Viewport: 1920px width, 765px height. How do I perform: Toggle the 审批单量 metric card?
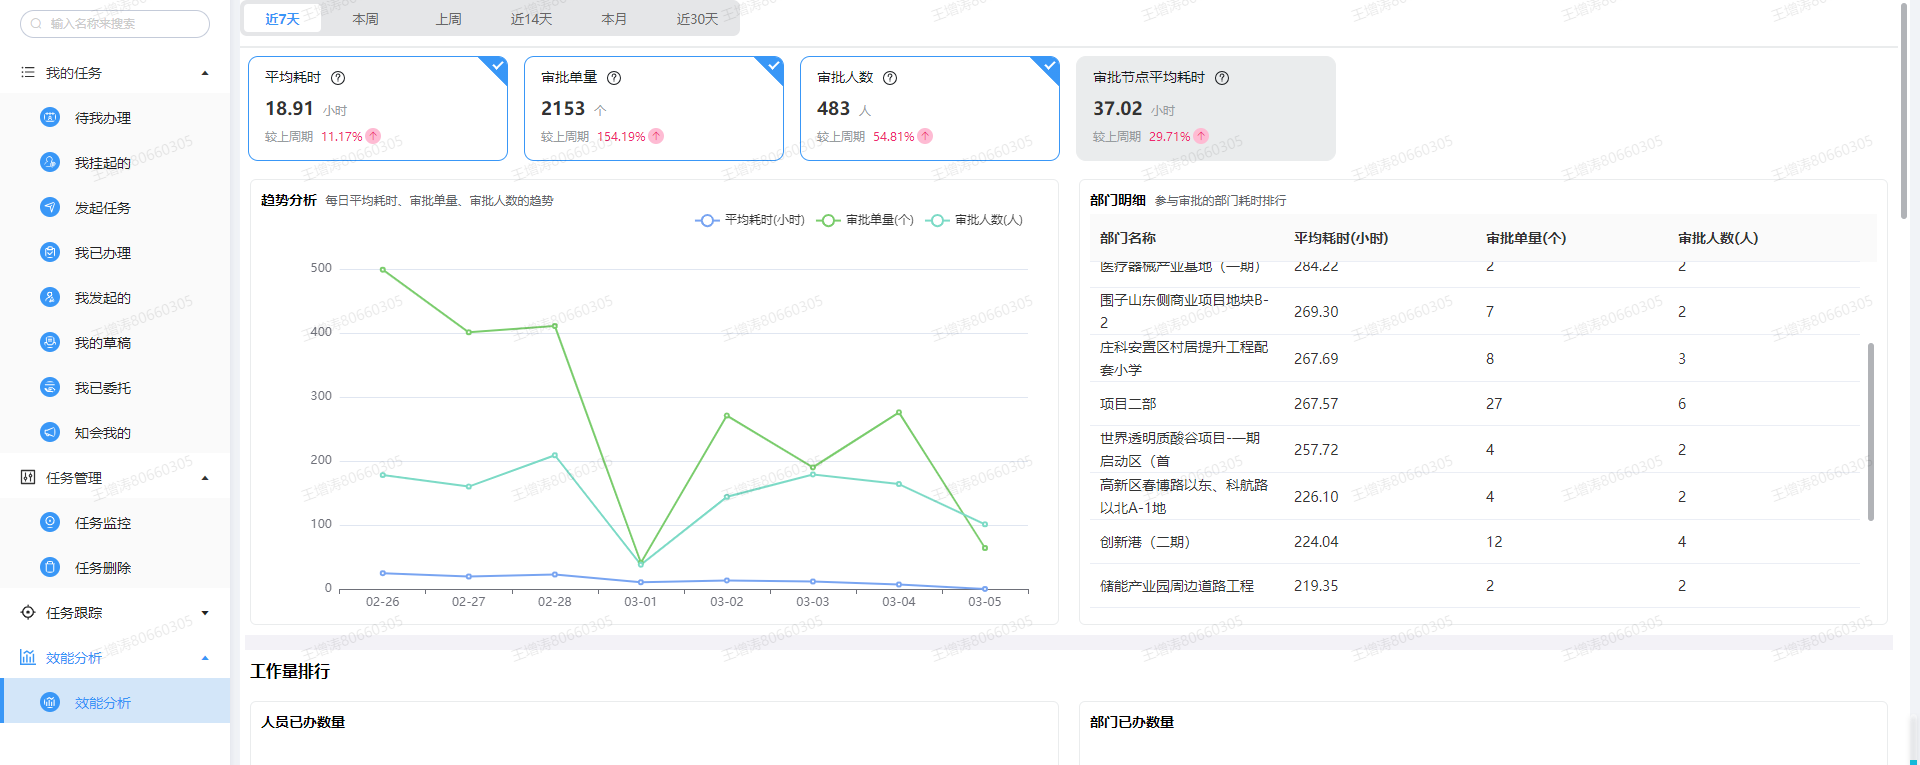[x=653, y=108]
